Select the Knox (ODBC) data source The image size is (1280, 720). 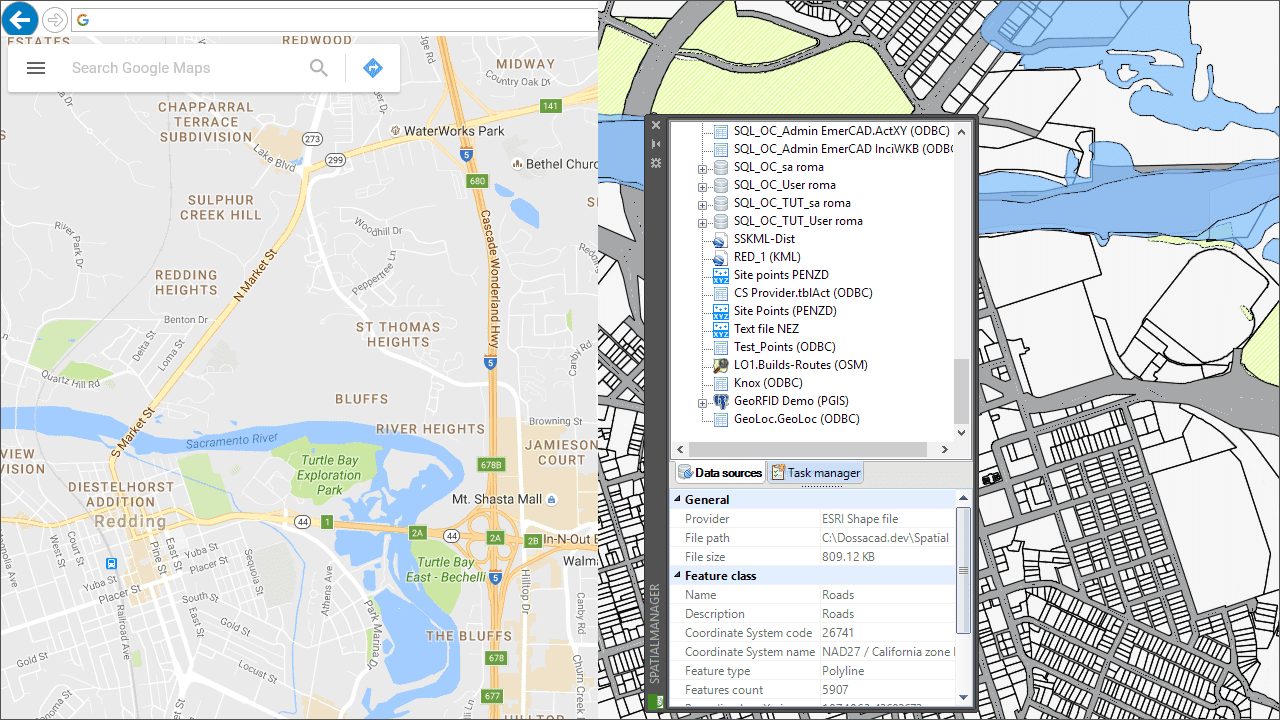point(768,383)
